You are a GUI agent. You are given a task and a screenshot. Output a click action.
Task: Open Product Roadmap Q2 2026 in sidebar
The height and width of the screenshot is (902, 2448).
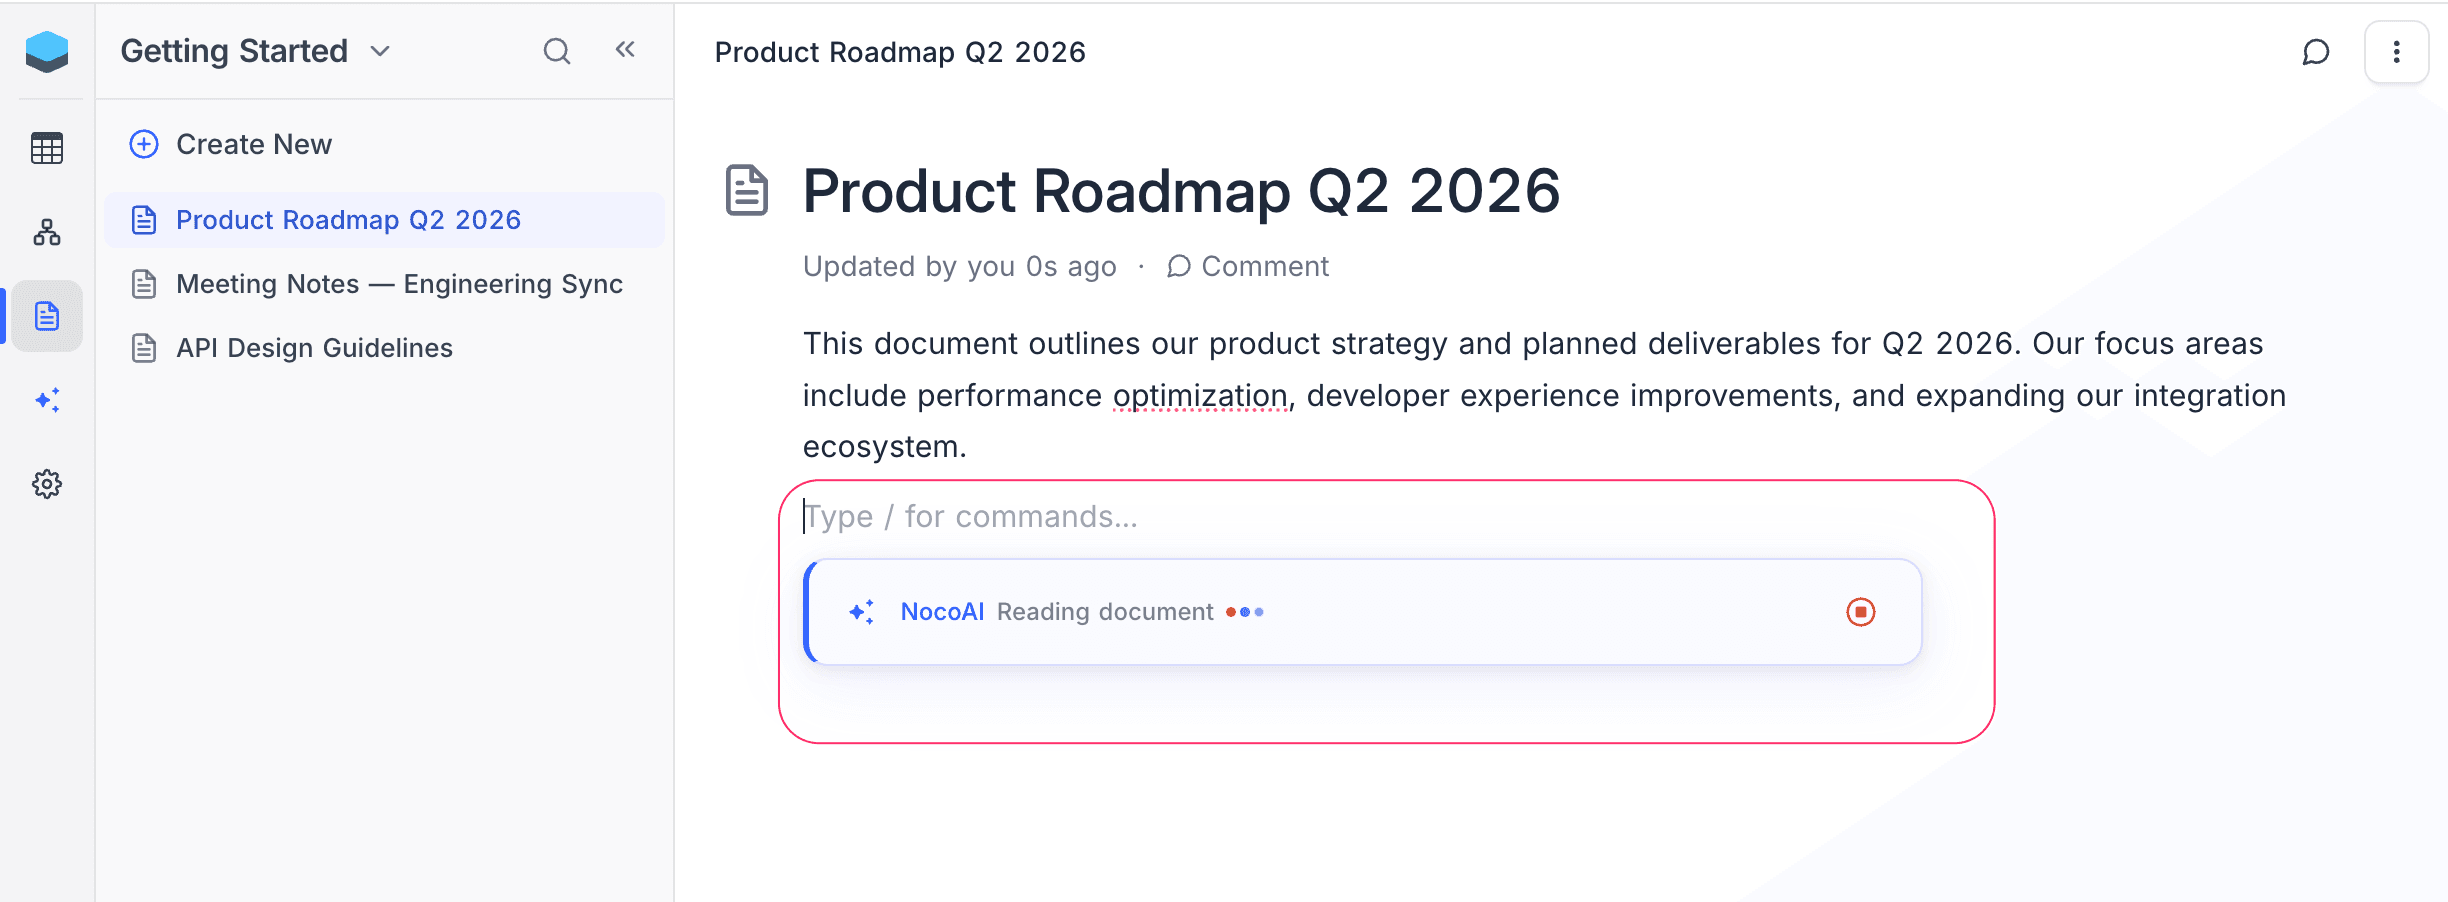click(x=348, y=220)
